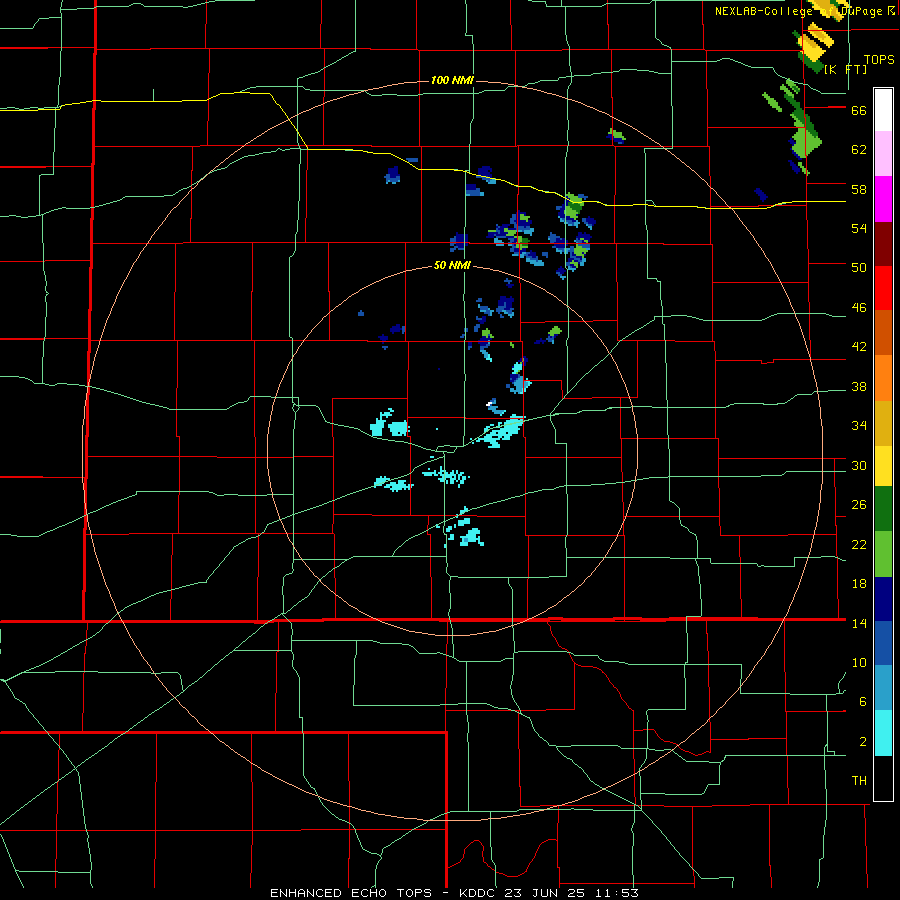This screenshot has height=900, width=900.
Task: Click the dark red legend swatch
Action: point(883,244)
